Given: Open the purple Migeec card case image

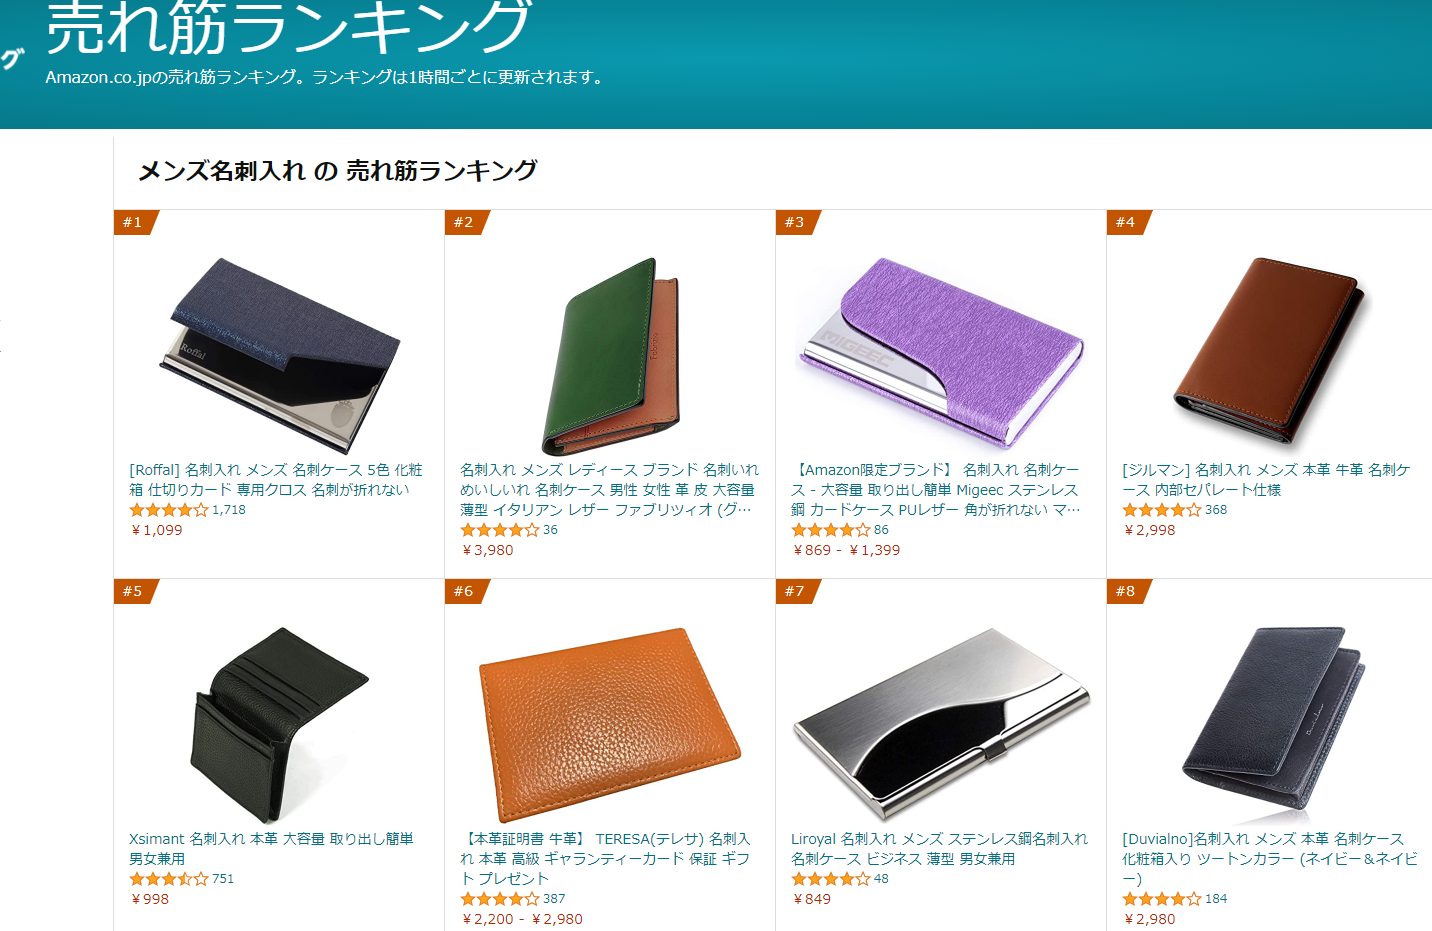Looking at the screenshot, I should (941, 352).
